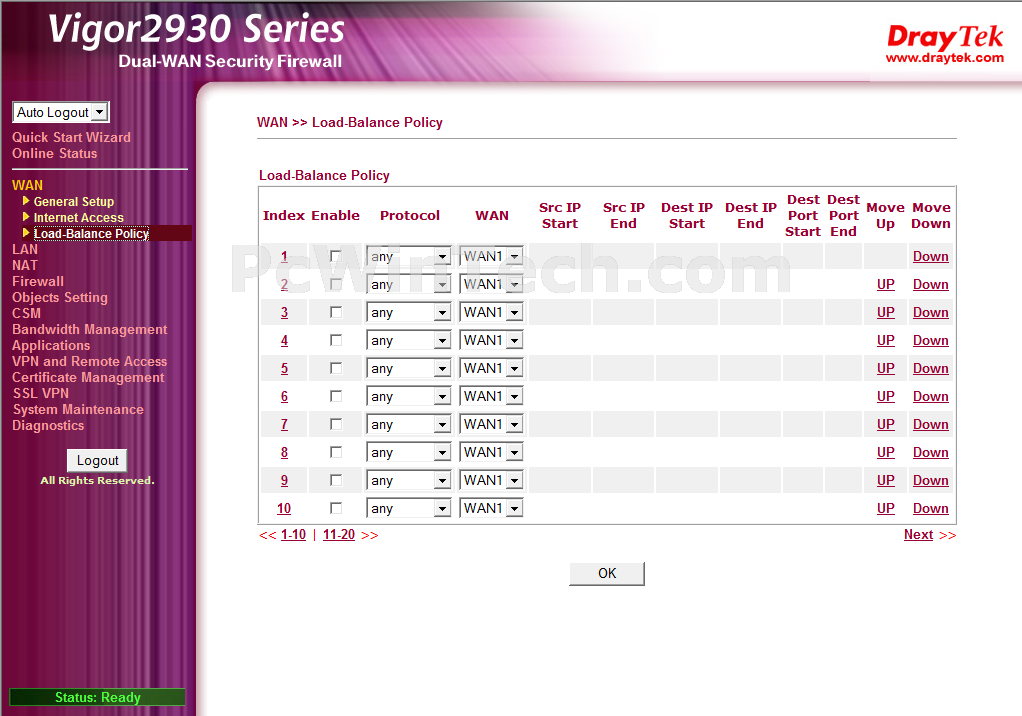The height and width of the screenshot is (716, 1022).
Task: Toggle the Enable checkbox for index 6
Action: point(336,396)
